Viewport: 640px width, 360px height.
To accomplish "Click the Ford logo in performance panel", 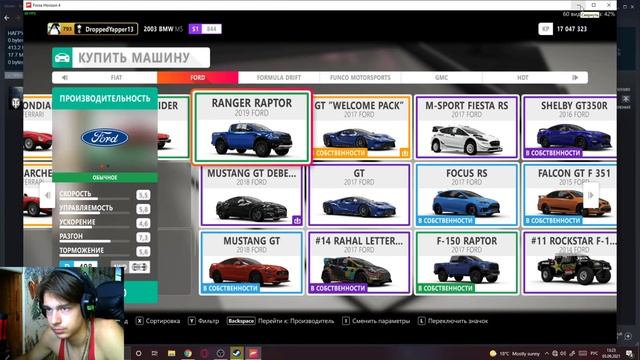I will pyautogui.click(x=104, y=138).
